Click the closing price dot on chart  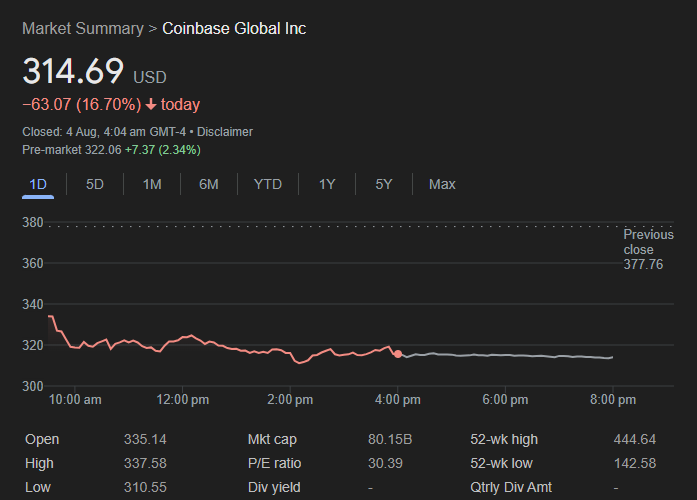pyautogui.click(x=398, y=354)
